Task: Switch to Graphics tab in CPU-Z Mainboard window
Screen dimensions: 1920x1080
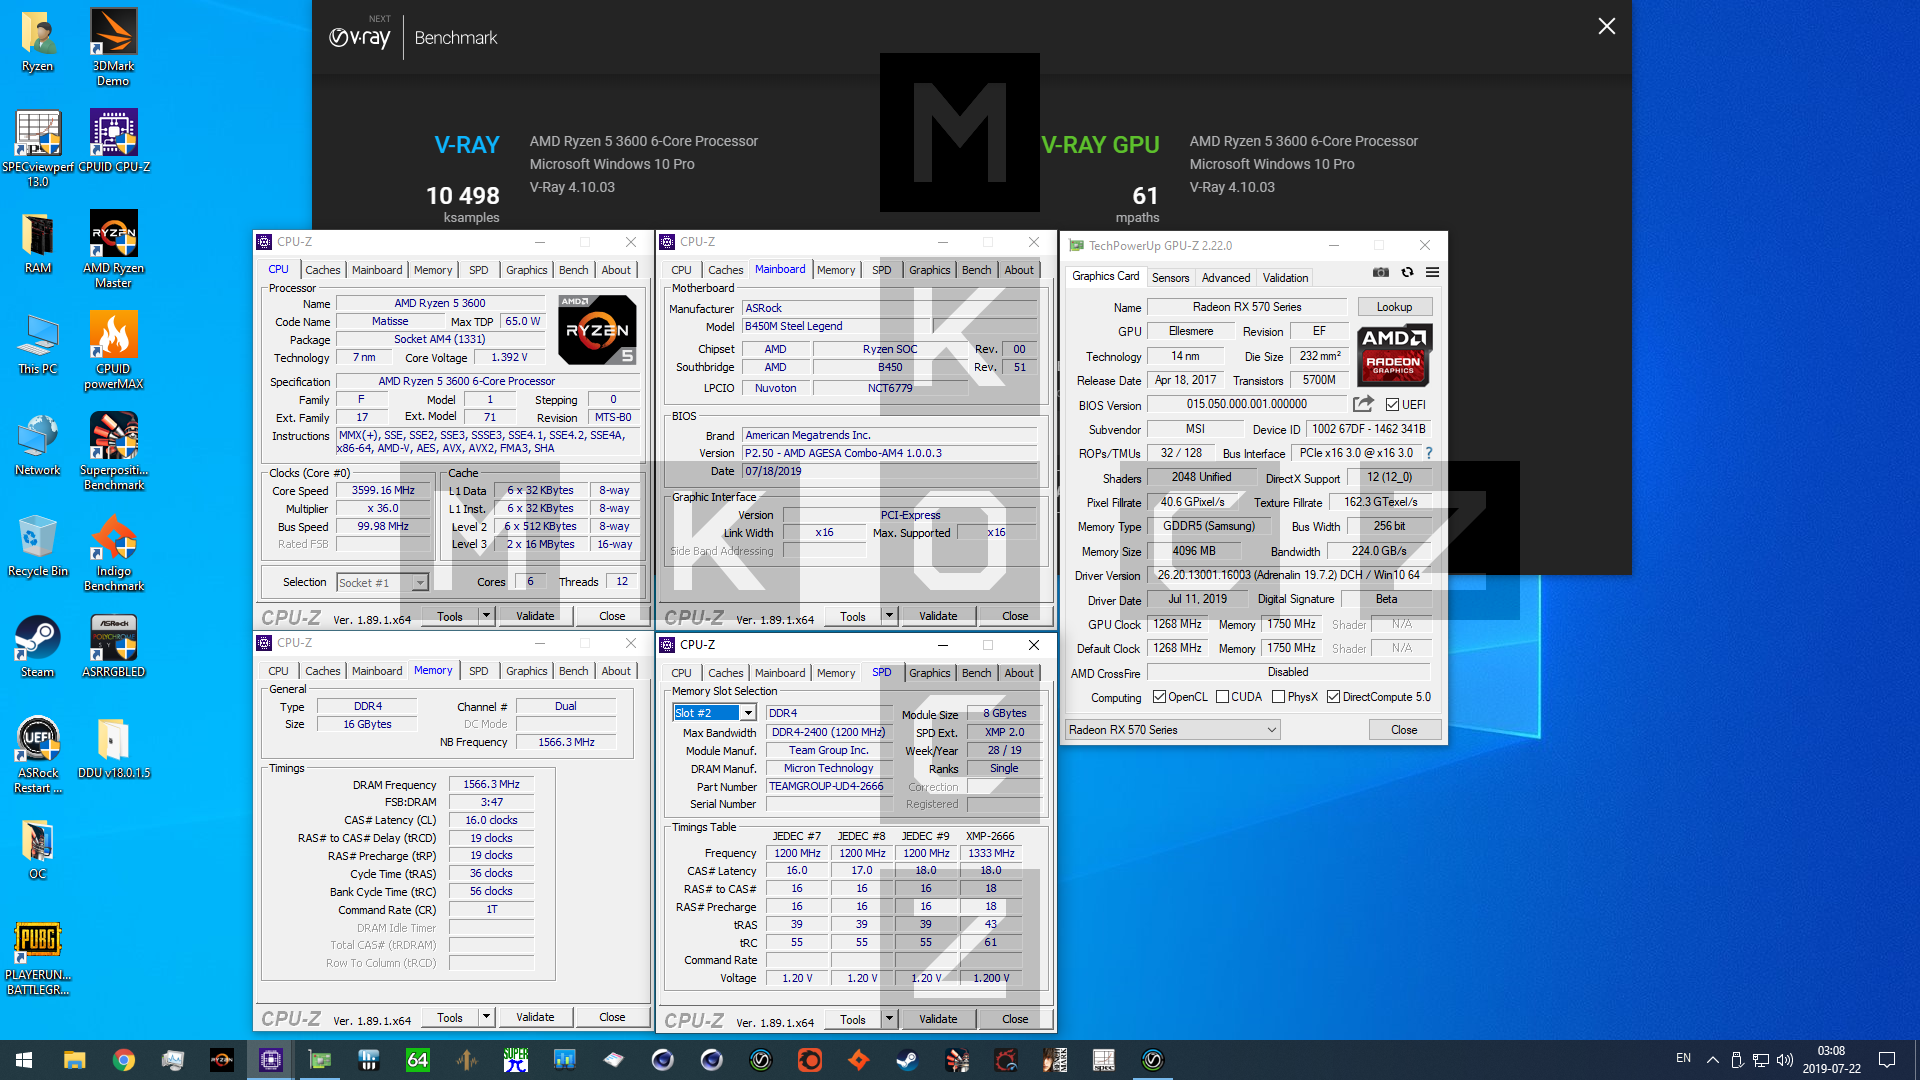Action: pyautogui.click(x=929, y=270)
